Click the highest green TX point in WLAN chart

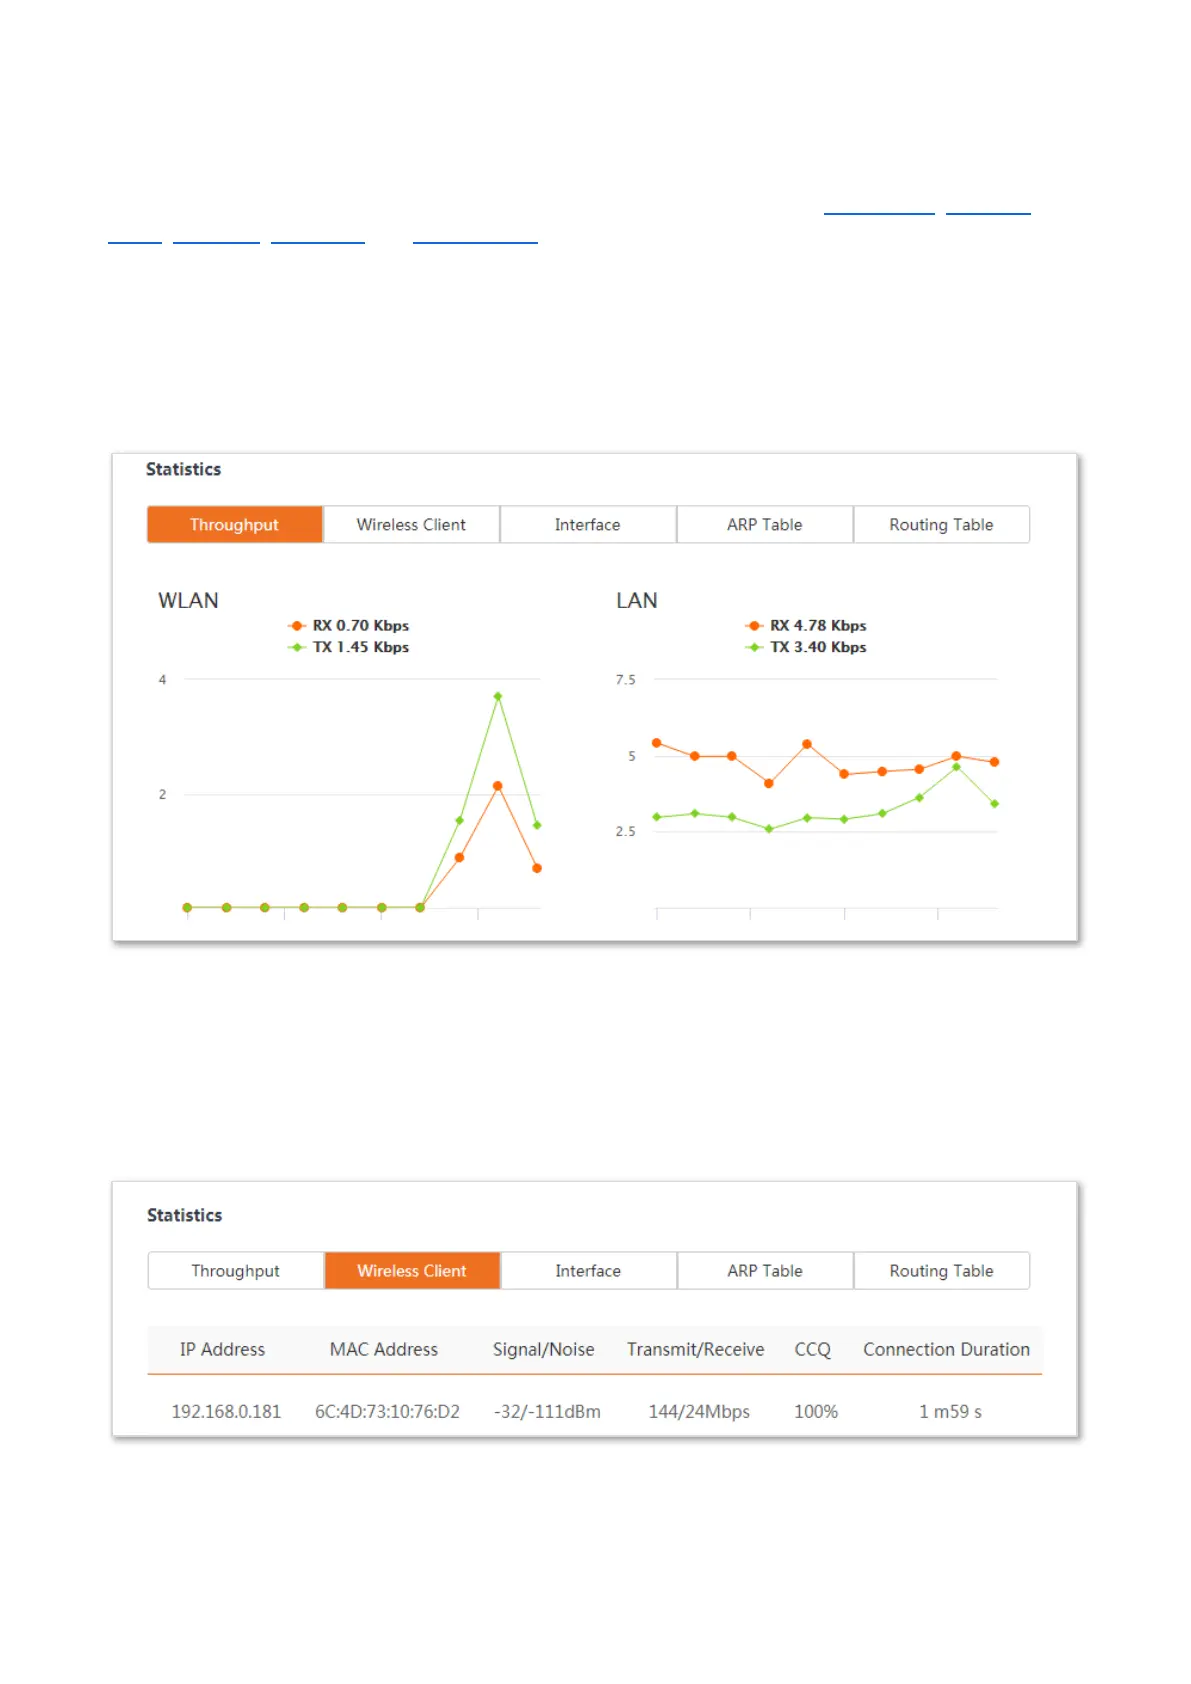click(x=498, y=696)
